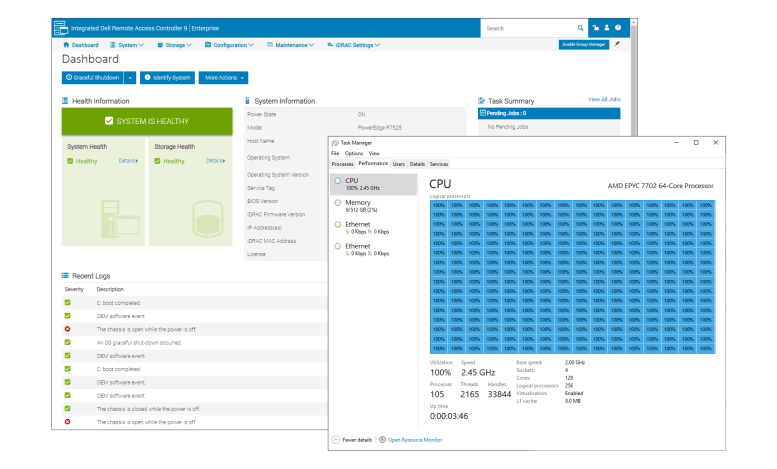
Task: Click the Pending Jobs : 0 bar
Action: pos(549,113)
